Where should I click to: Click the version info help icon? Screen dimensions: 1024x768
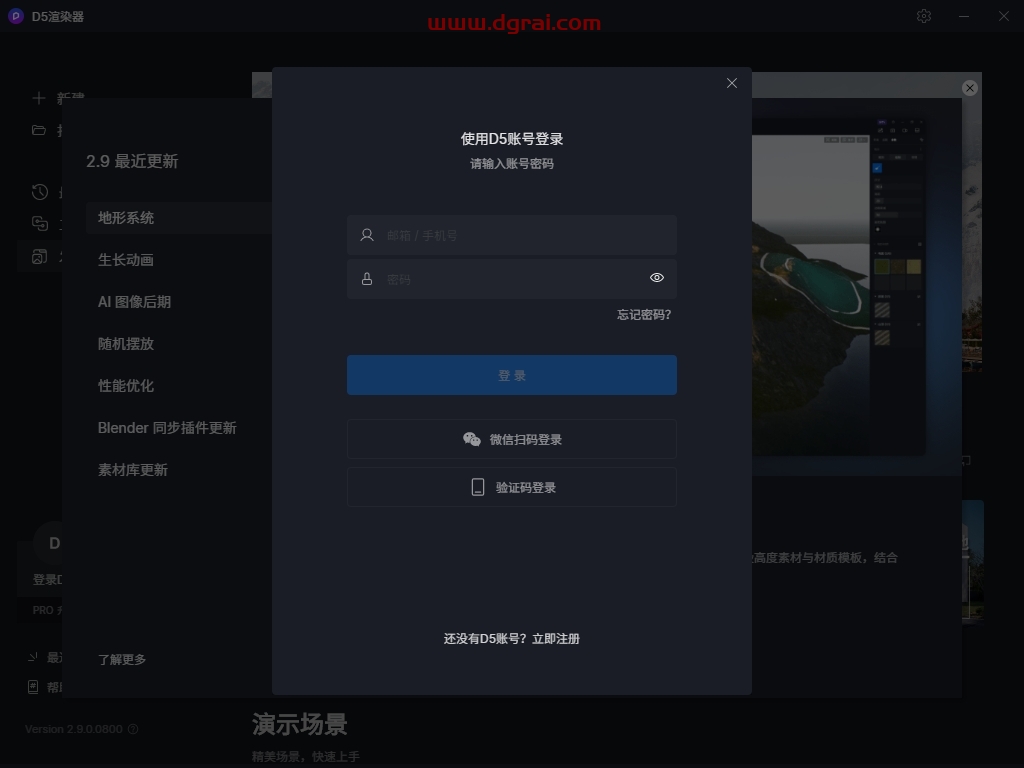pos(133,729)
